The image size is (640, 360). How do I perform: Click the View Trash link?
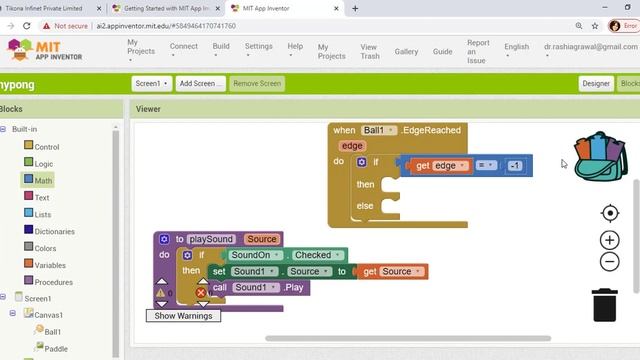pos(370,51)
